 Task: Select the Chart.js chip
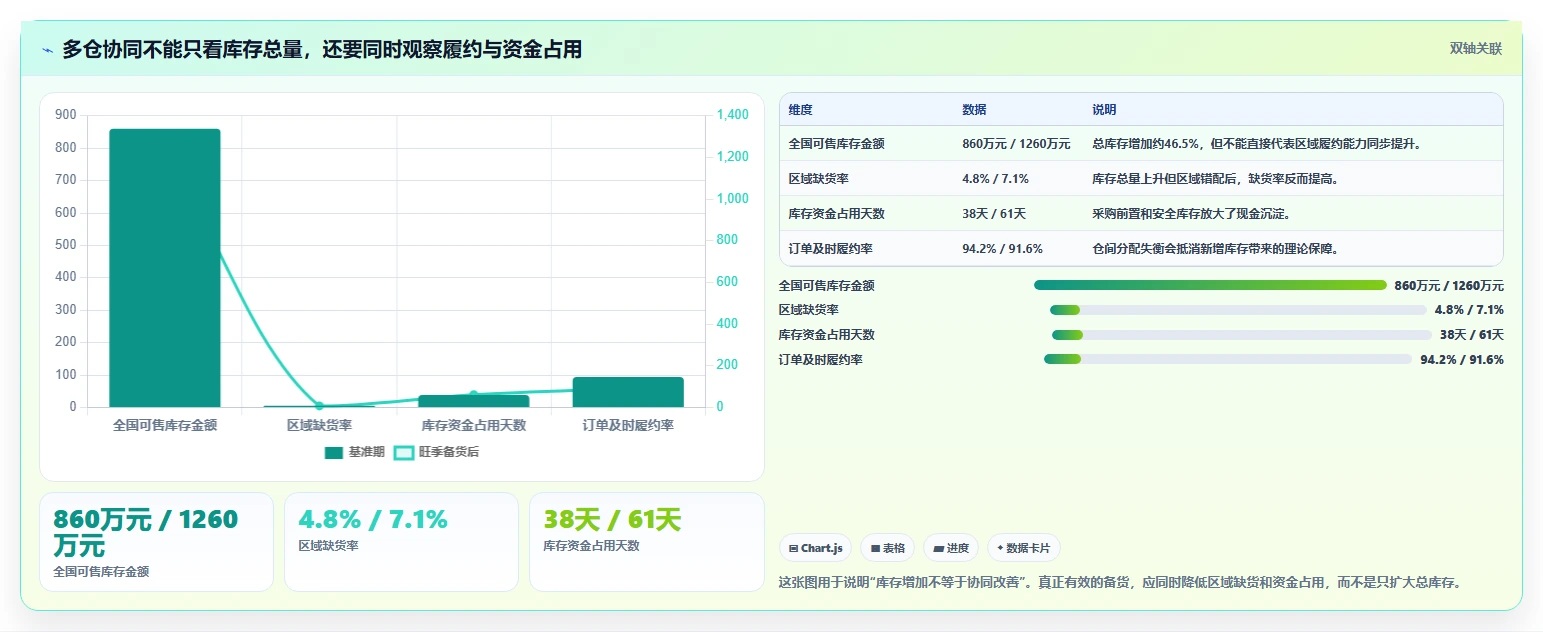click(815, 548)
